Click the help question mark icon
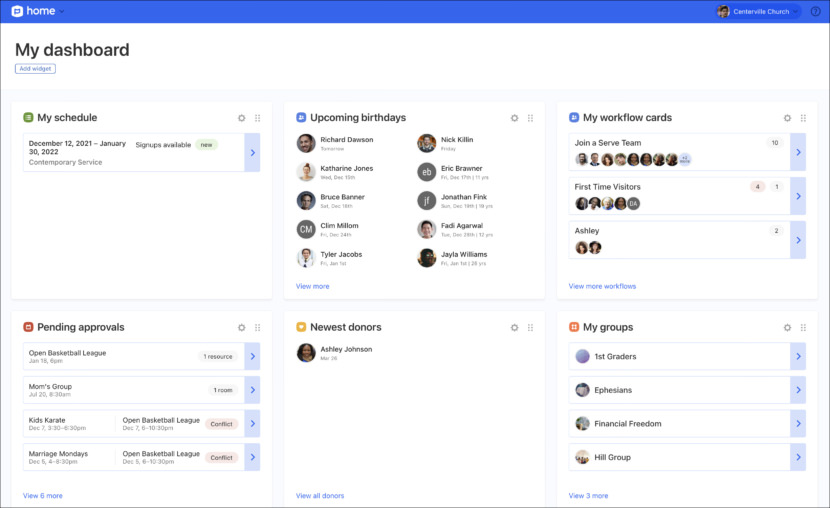Image resolution: width=830 pixels, height=508 pixels. pos(815,11)
